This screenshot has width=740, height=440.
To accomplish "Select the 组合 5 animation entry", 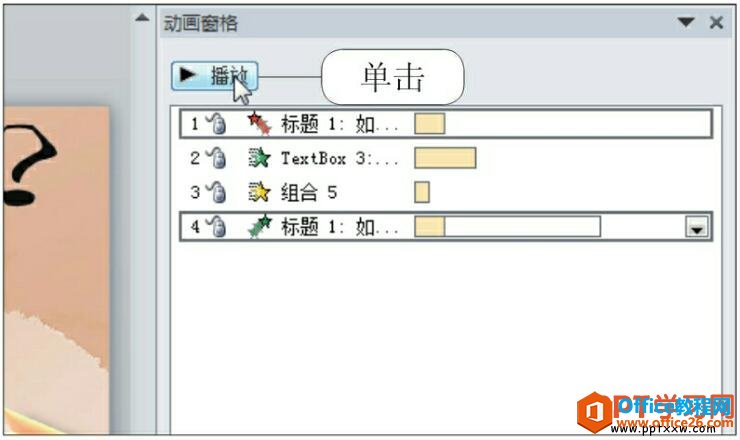I will (310, 192).
